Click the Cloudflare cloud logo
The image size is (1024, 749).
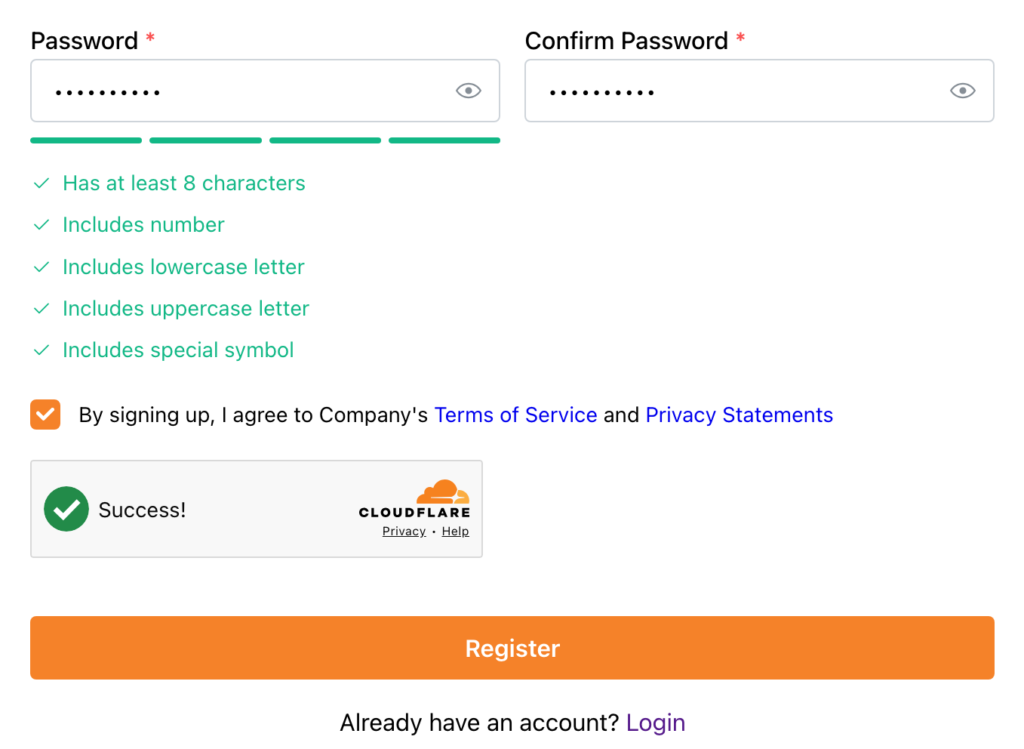pyautogui.click(x=443, y=491)
